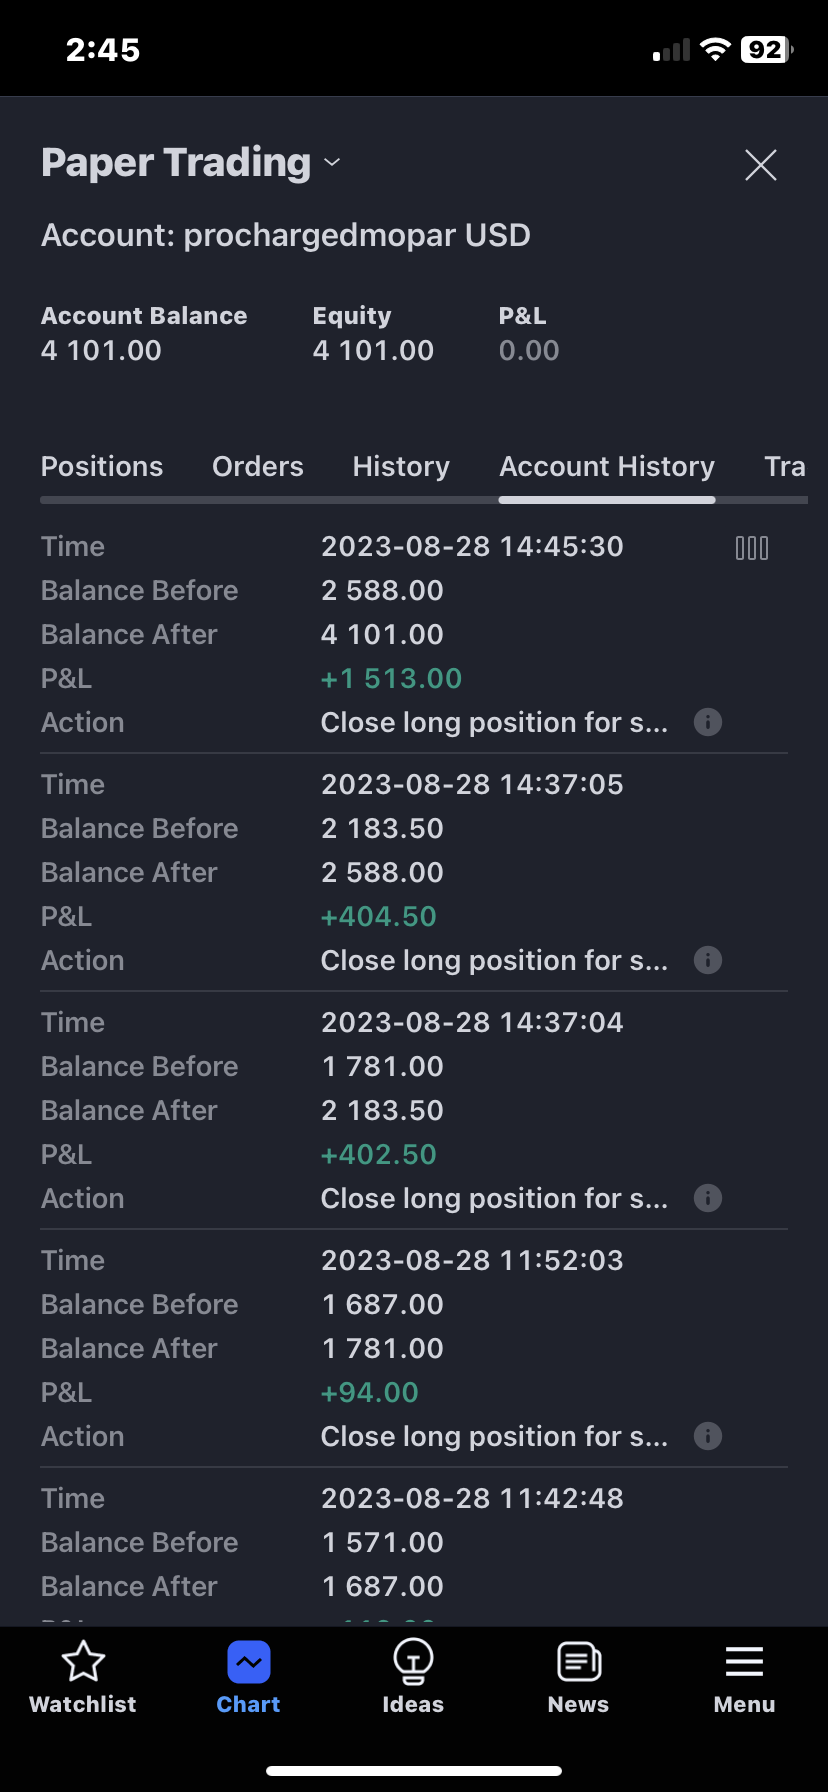Open the History tab

[401, 467]
